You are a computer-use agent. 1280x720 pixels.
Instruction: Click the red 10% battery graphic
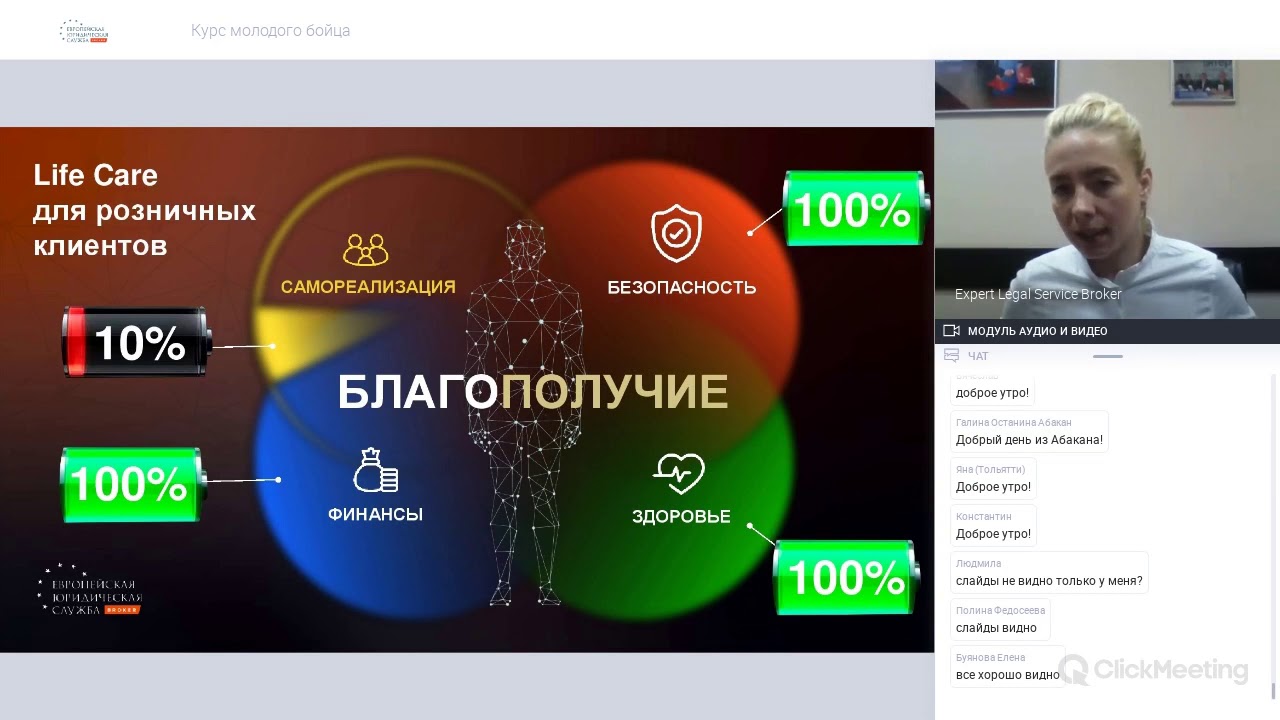point(137,343)
